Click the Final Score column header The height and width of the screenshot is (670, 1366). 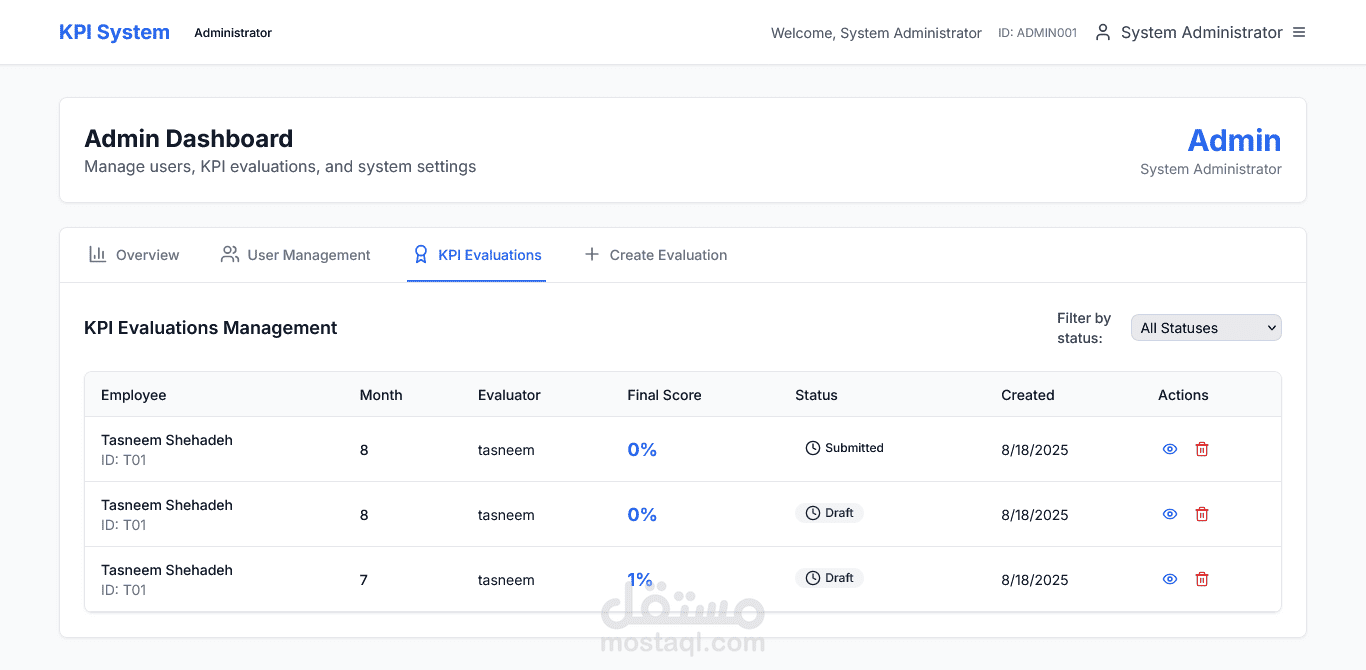click(x=664, y=395)
